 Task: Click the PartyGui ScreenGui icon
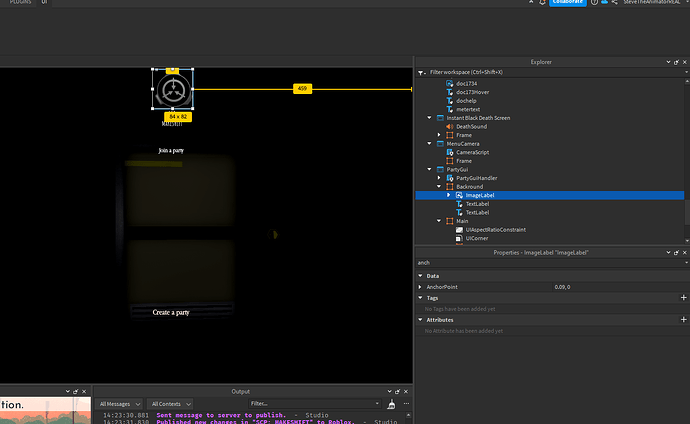coord(440,169)
